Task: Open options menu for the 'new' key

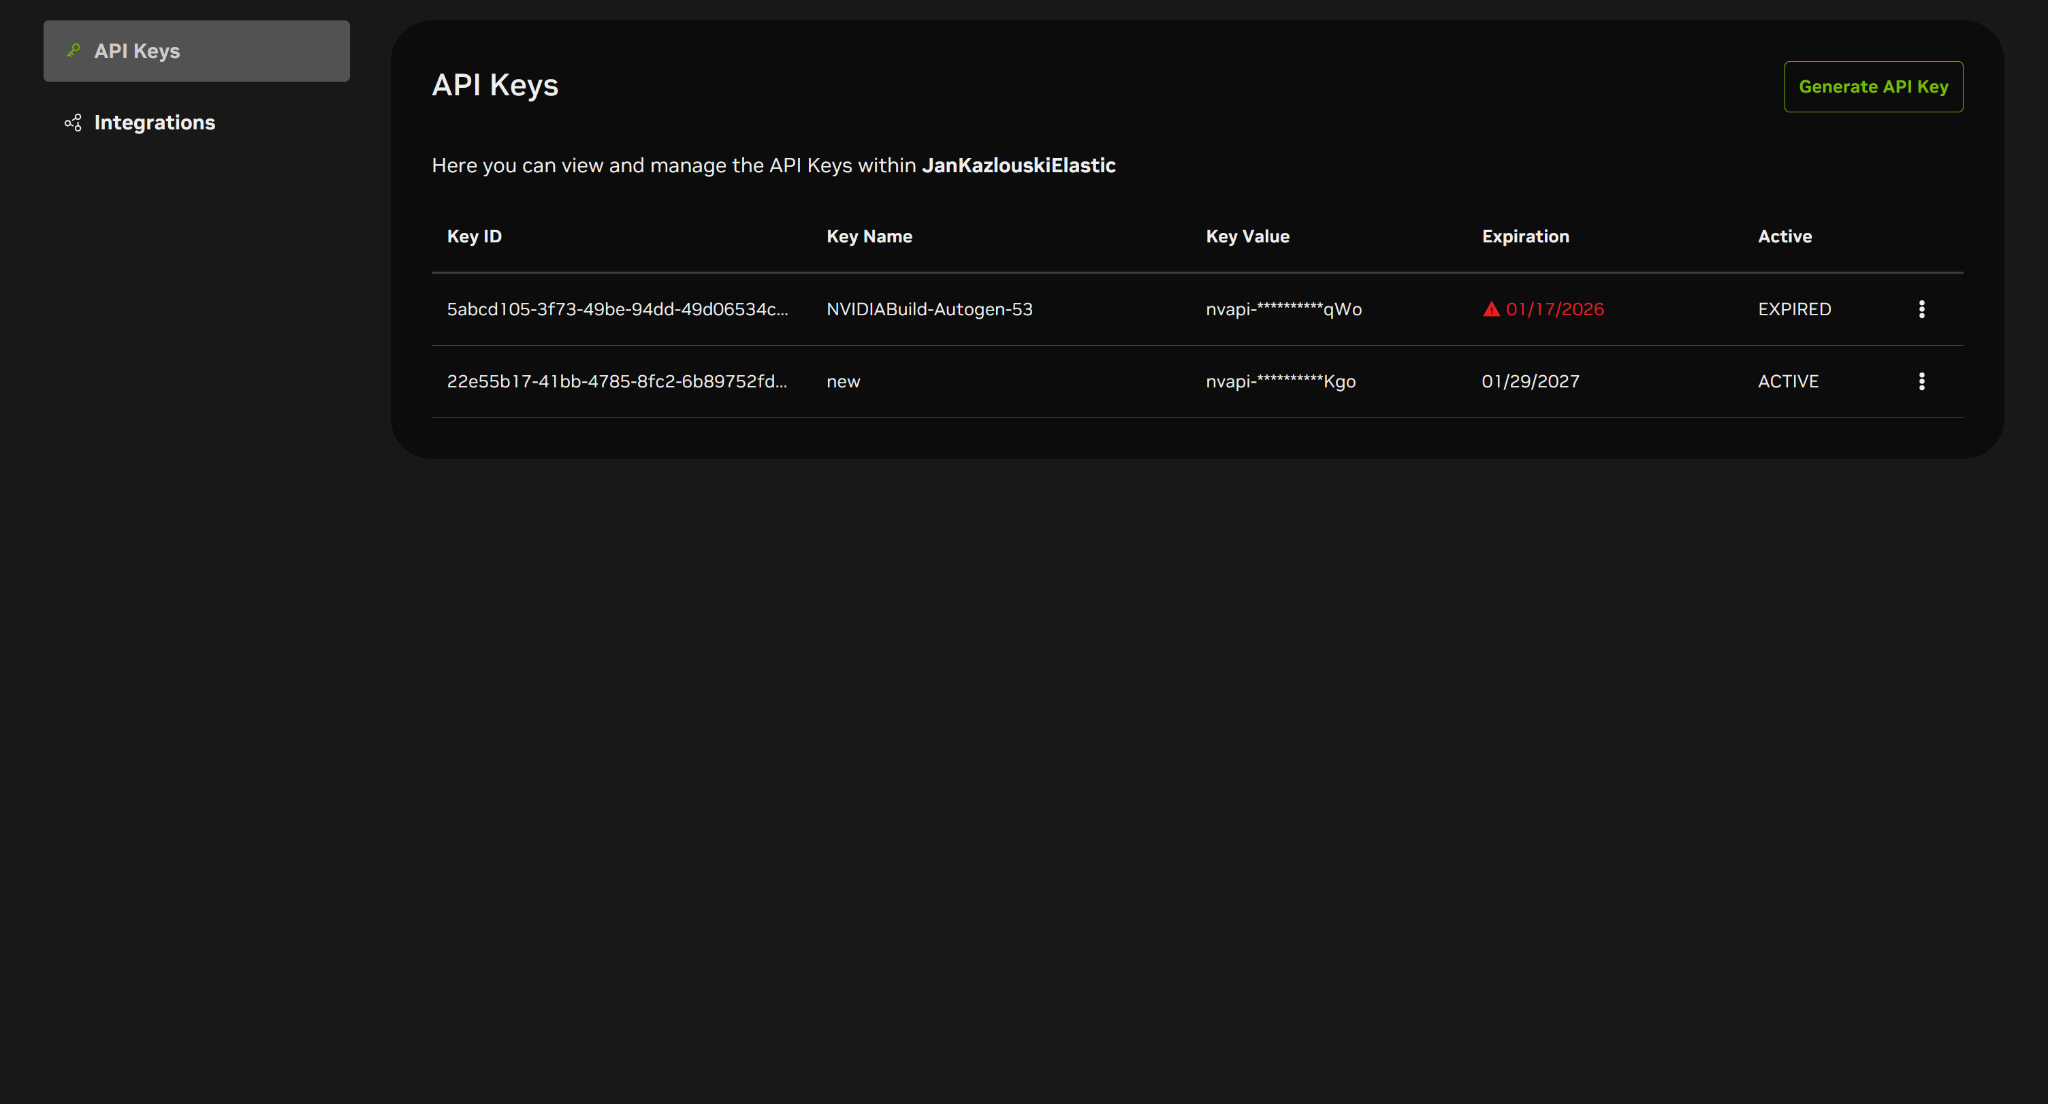Action: click(1921, 381)
